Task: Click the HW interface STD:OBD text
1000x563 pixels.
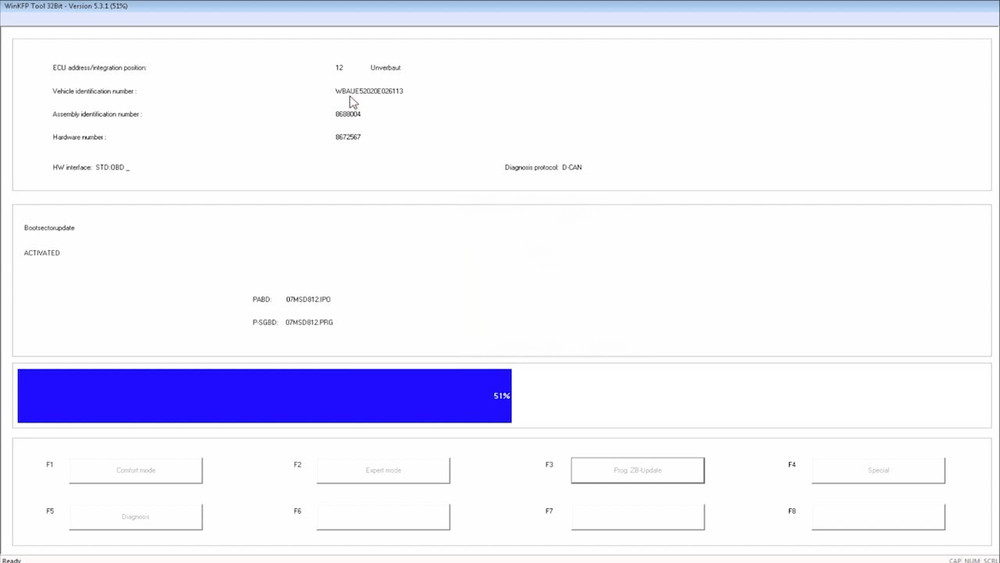Action: [x=91, y=168]
